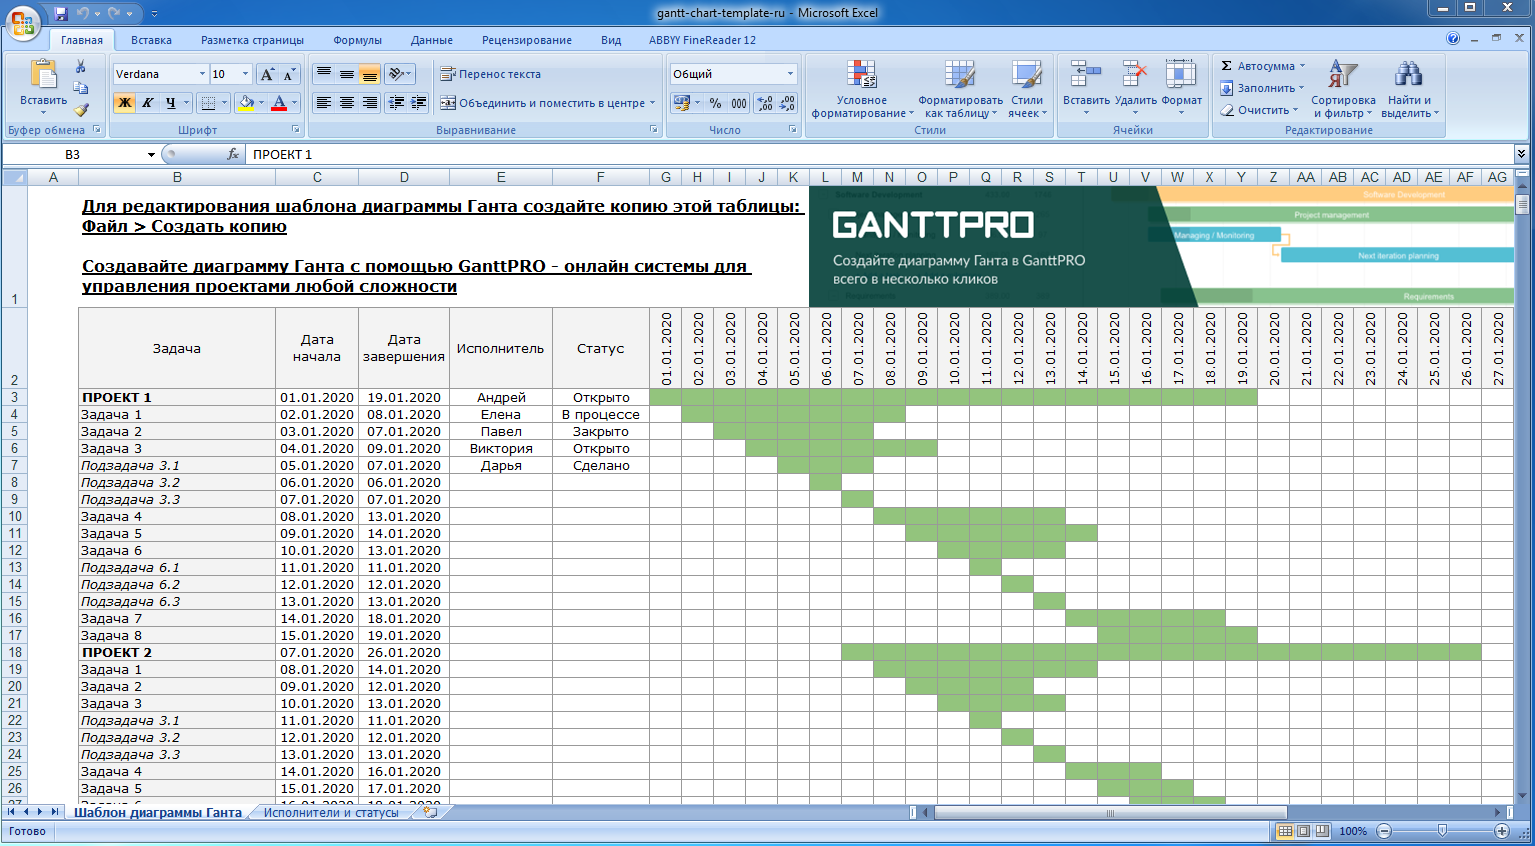This screenshot has height=846, width=1535.
Task: Open the Рецензирование tab
Action: pyautogui.click(x=527, y=40)
